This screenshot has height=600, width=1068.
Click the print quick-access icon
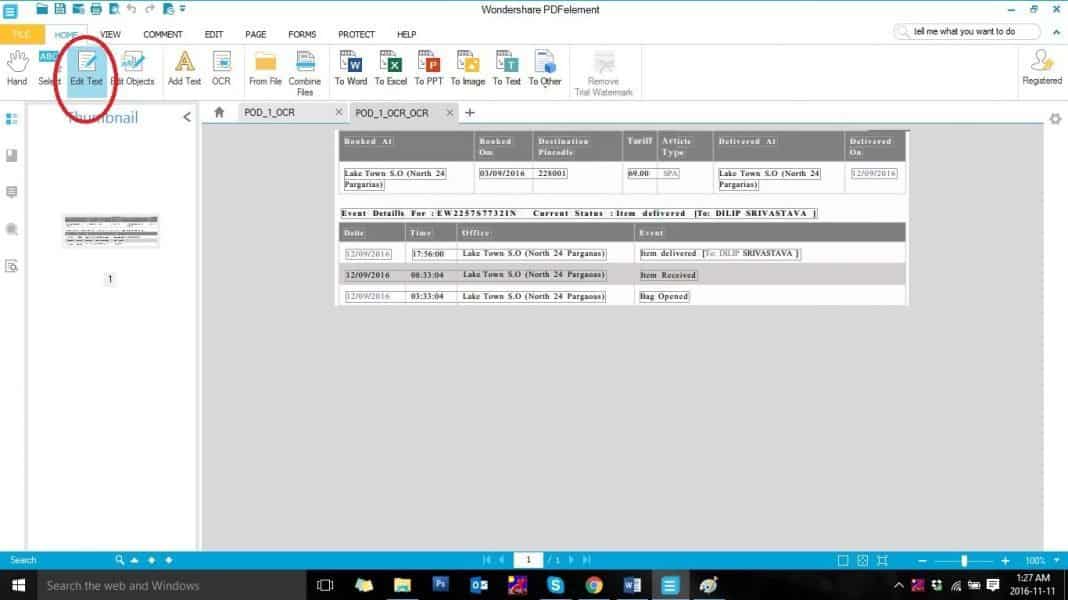[96, 9]
